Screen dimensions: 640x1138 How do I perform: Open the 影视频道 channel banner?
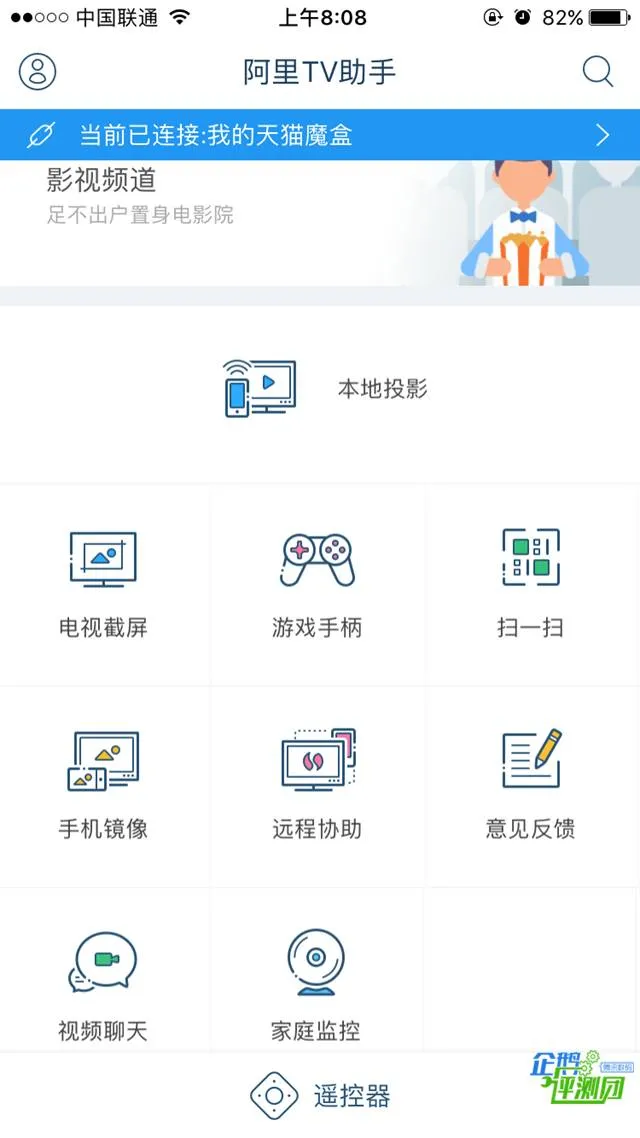point(320,223)
